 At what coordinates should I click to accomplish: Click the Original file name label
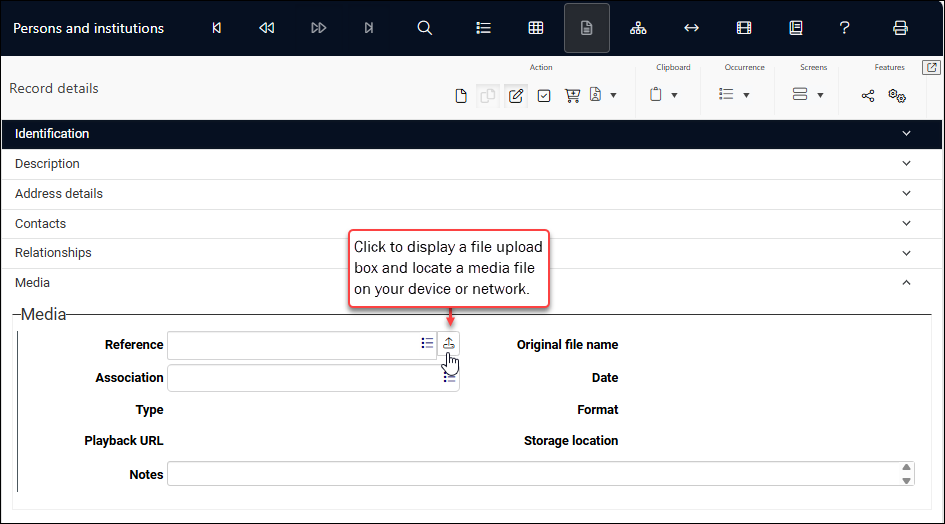point(567,345)
